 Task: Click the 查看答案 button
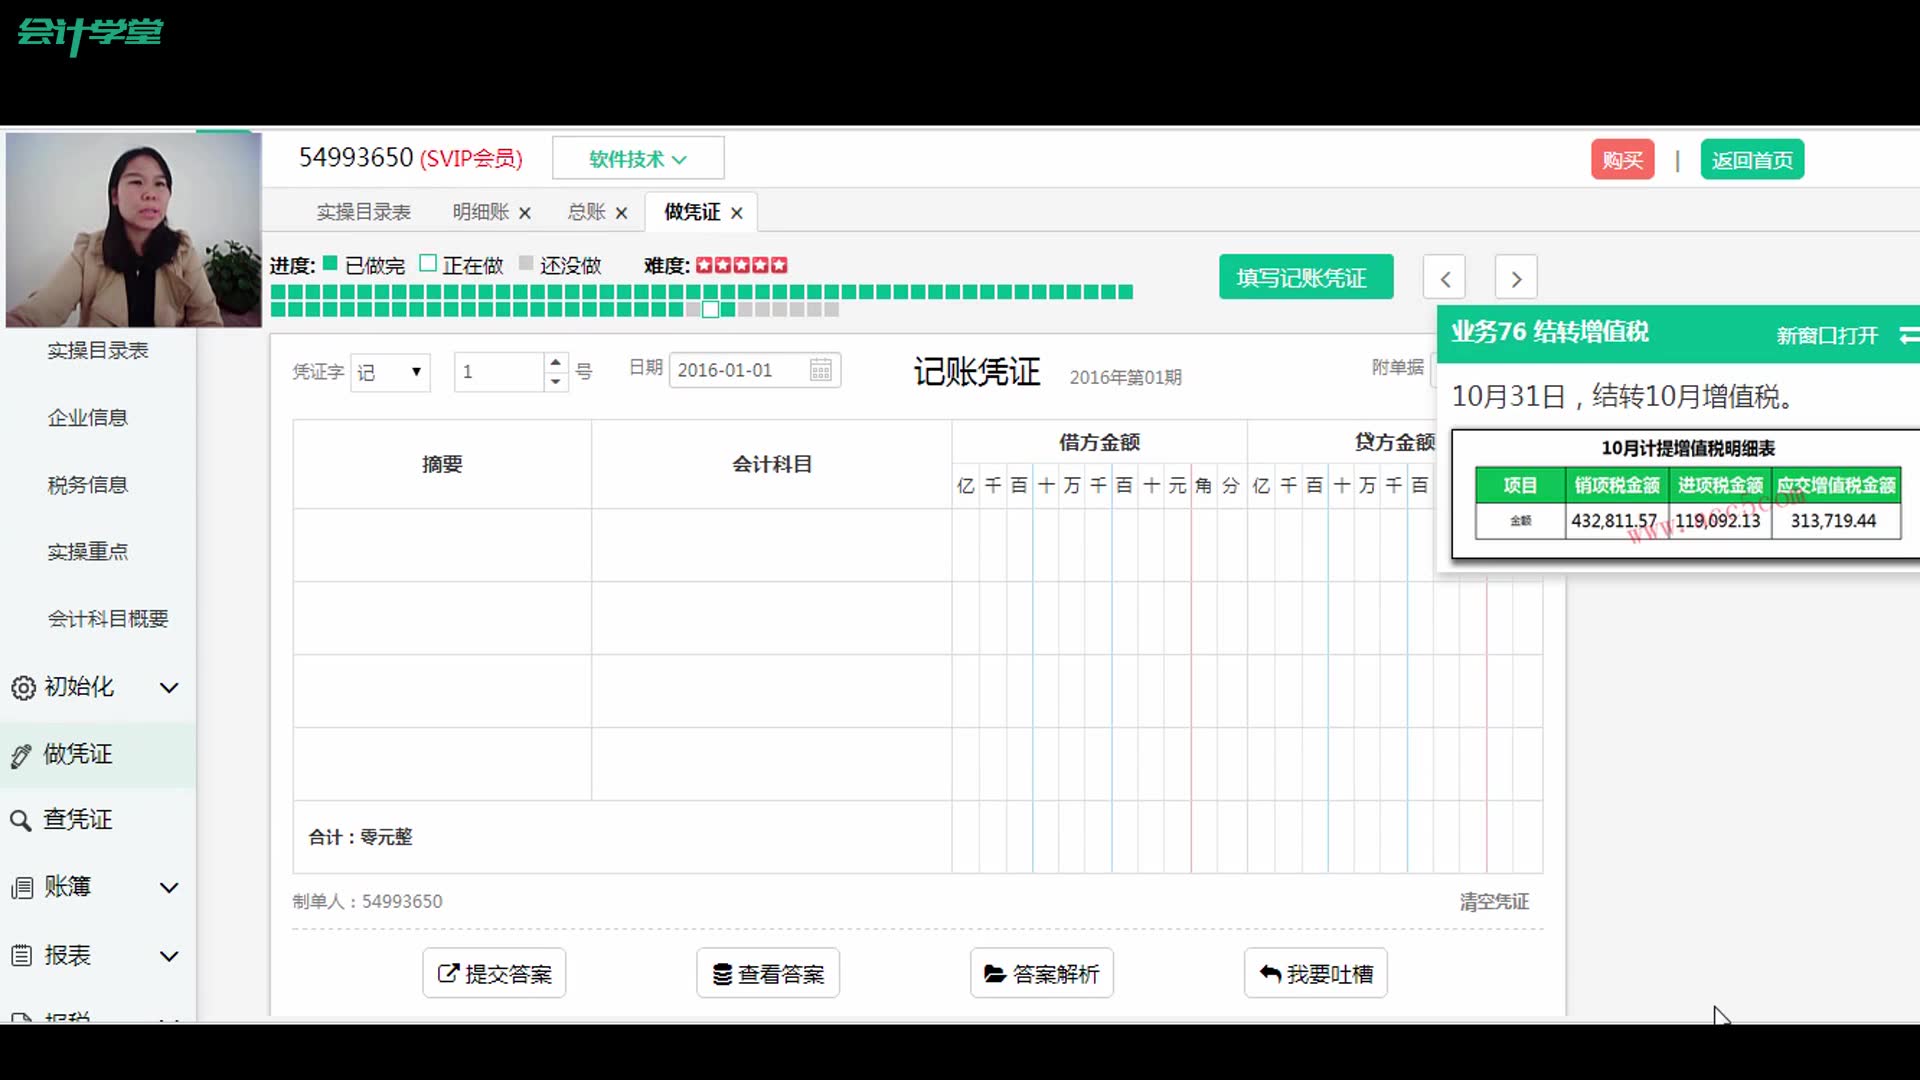pyautogui.click(x=768, y=973)
